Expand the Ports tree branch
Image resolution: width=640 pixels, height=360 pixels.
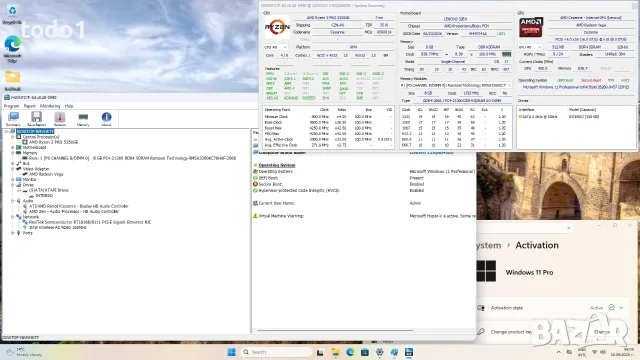click(13, 233)
